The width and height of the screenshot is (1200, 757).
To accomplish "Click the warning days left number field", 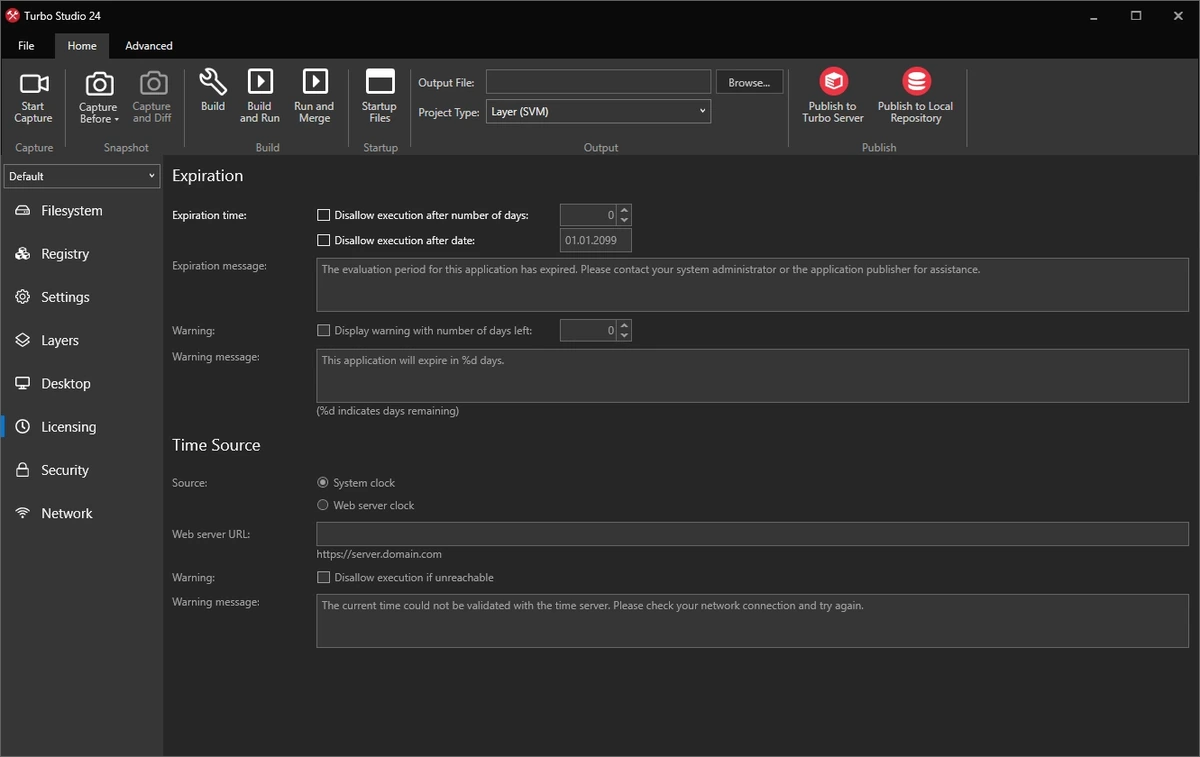I will click(x=588, y=330).
